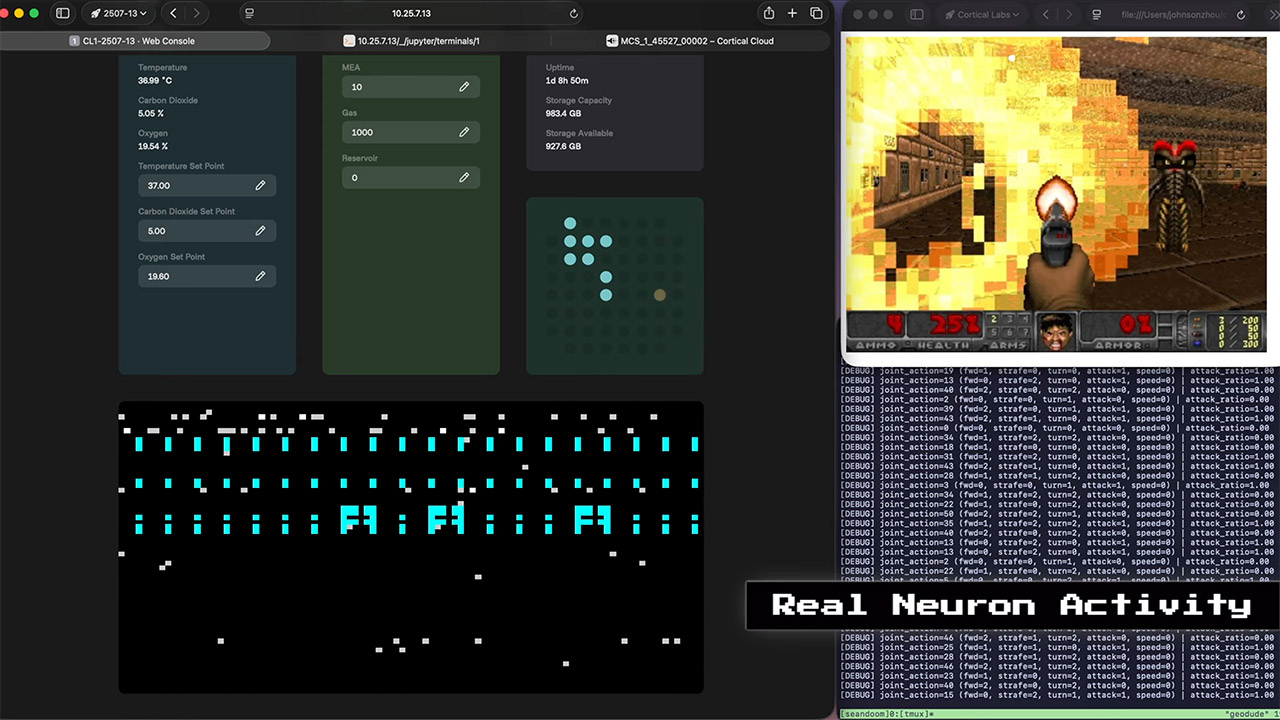
Task: Edit the Reservoir value
Action: click(x=464, y=177)
